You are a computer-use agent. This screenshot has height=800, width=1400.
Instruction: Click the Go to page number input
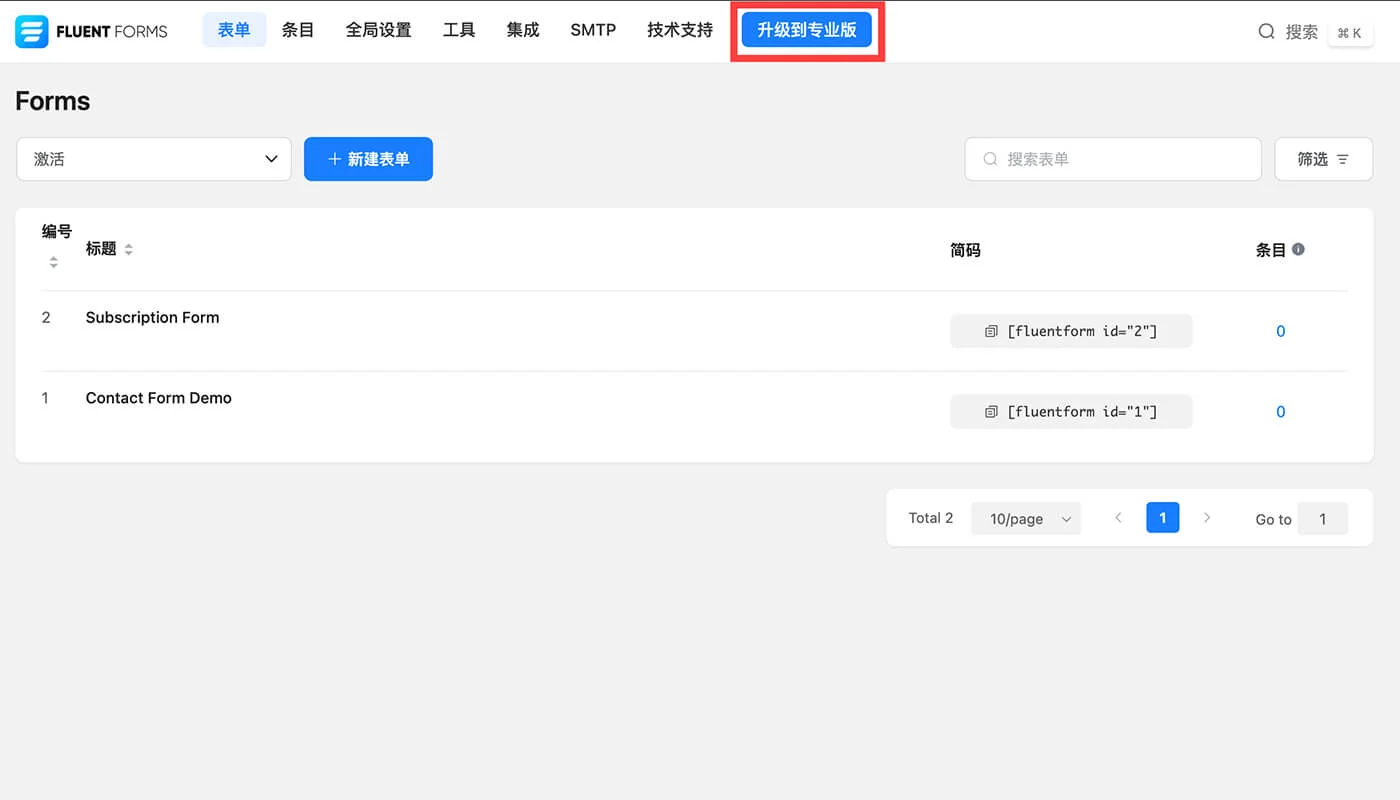coord(1322,518)
